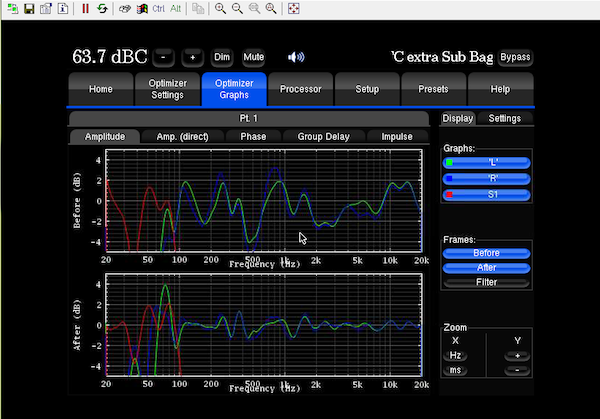This screenshot has height=419, width=600.
Task: Send the Ctrl key via toolbar
Action: (159, 9)
